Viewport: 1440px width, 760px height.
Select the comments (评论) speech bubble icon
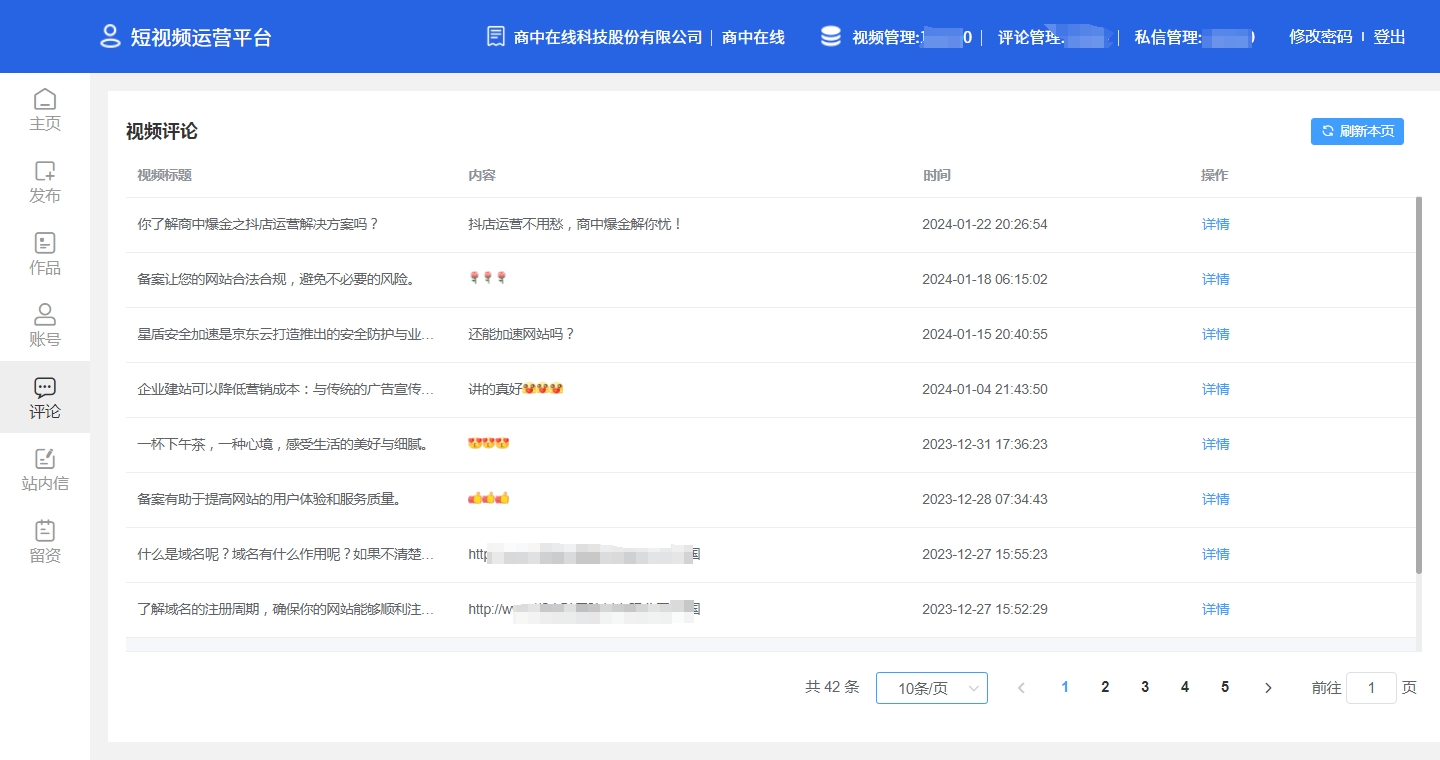coord(45,387)
